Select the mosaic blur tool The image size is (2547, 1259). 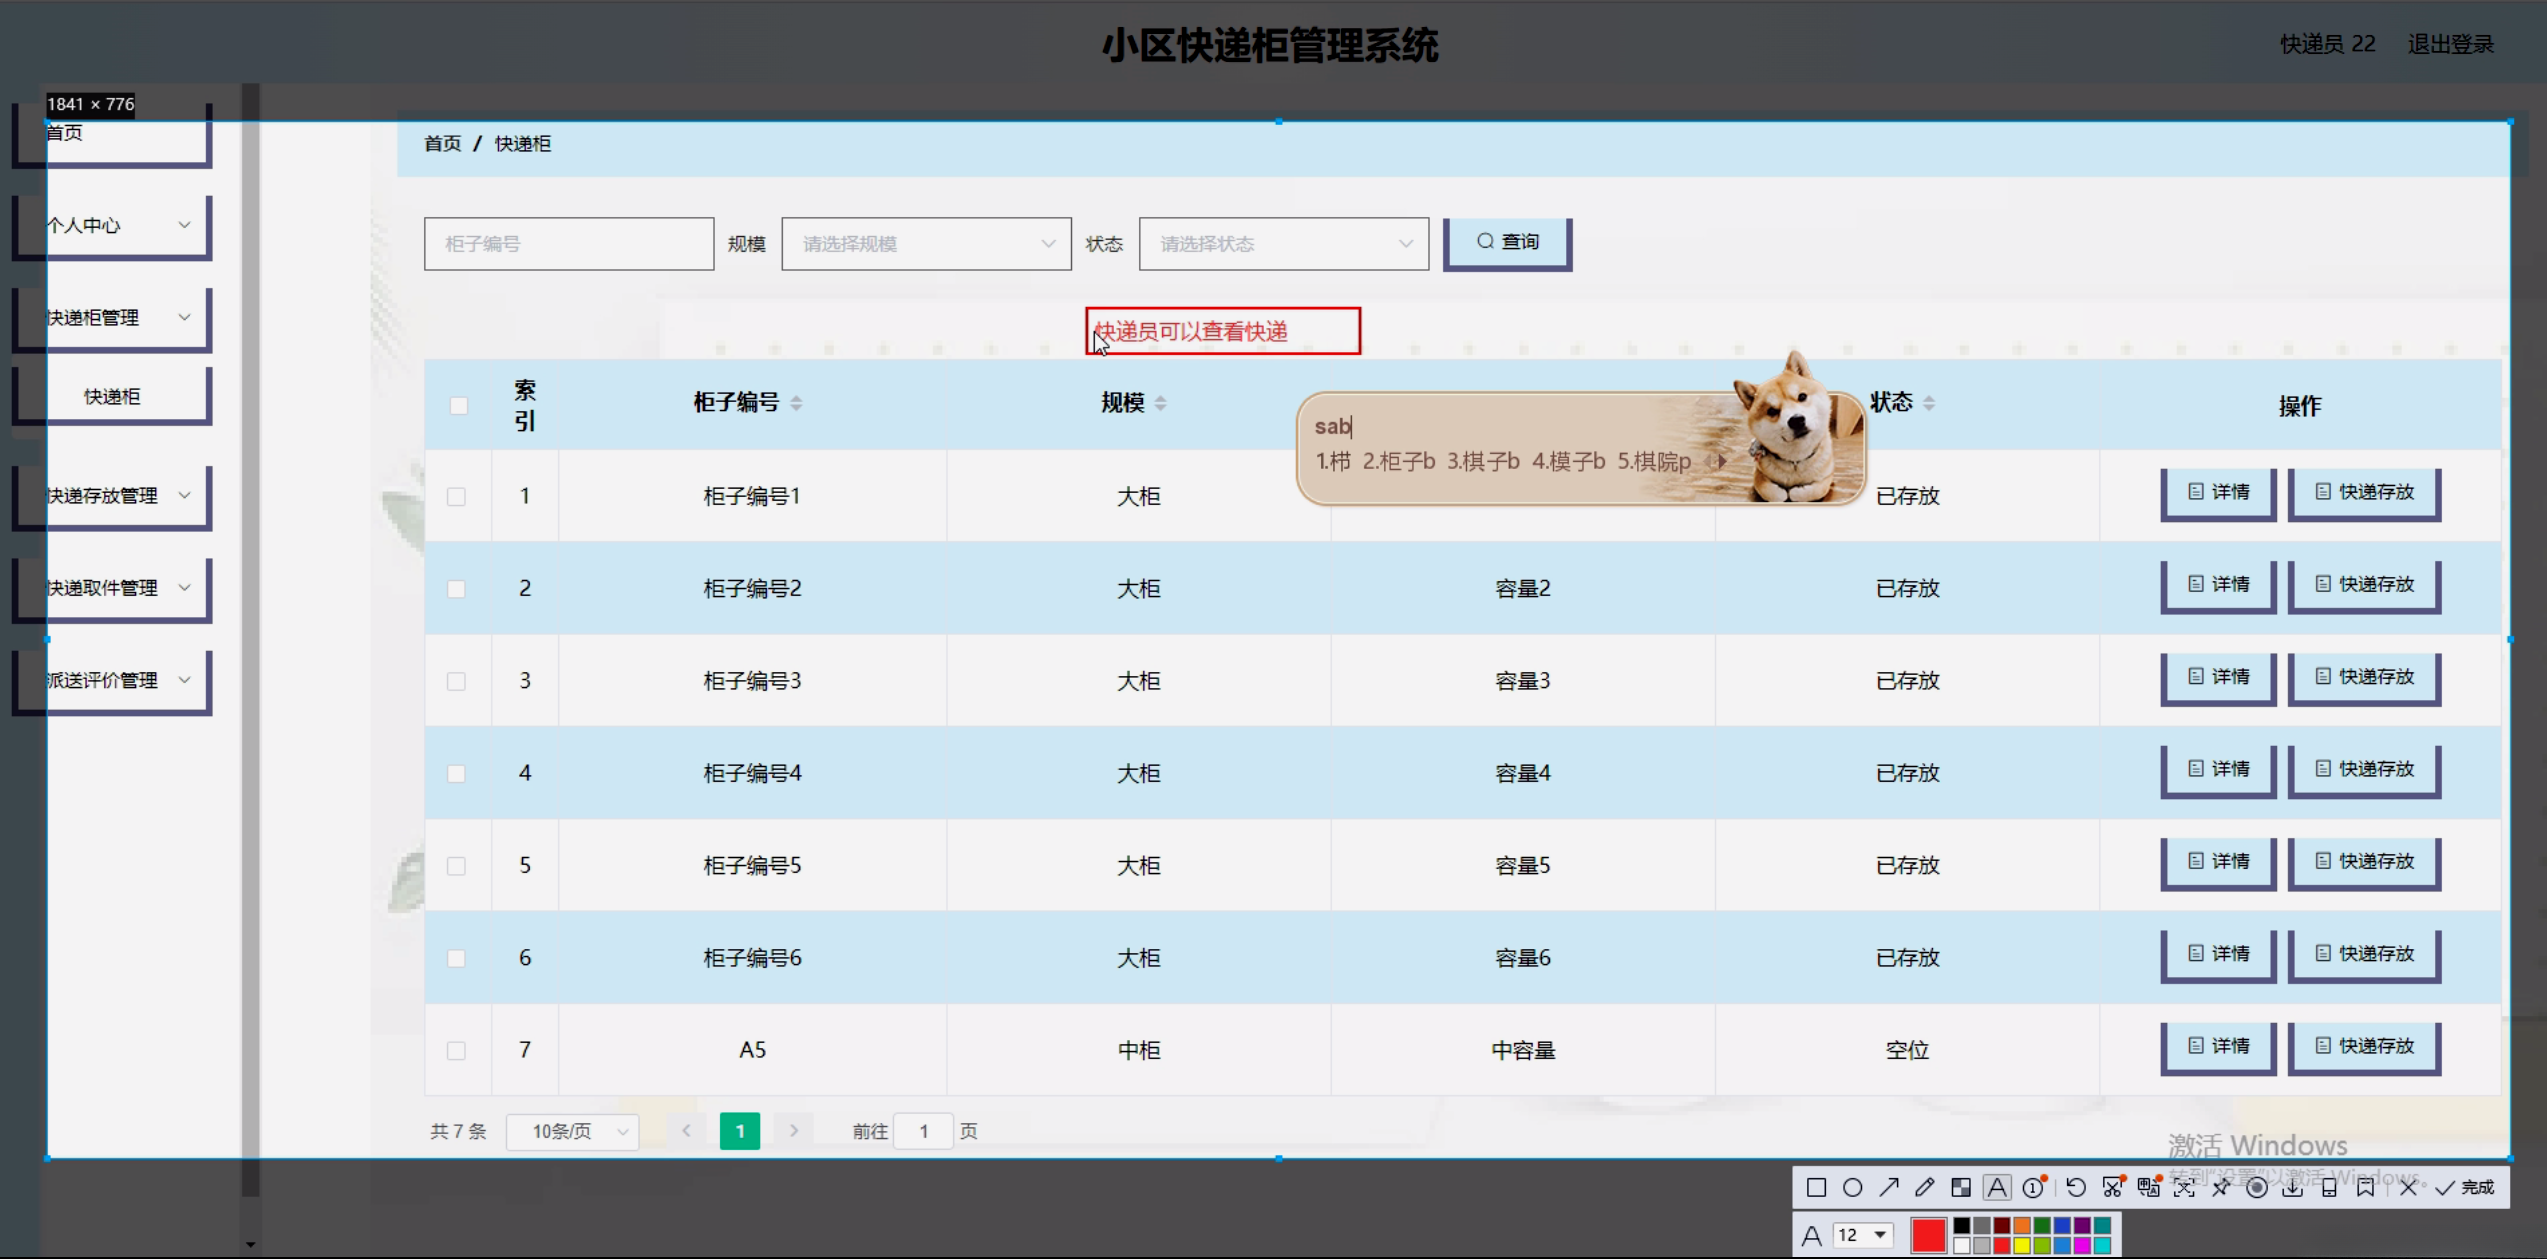(1960, 1187)
